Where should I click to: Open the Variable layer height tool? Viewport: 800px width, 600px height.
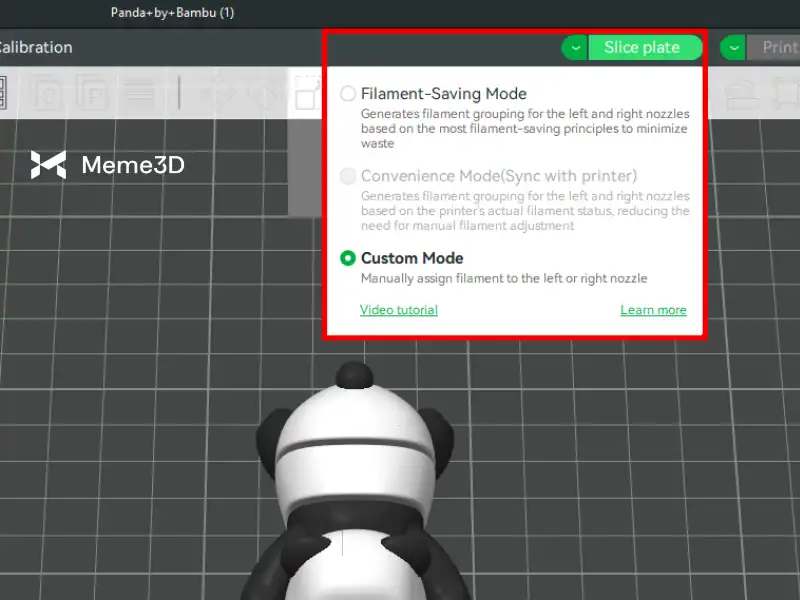pyautogui.click(x=141, y=93)
